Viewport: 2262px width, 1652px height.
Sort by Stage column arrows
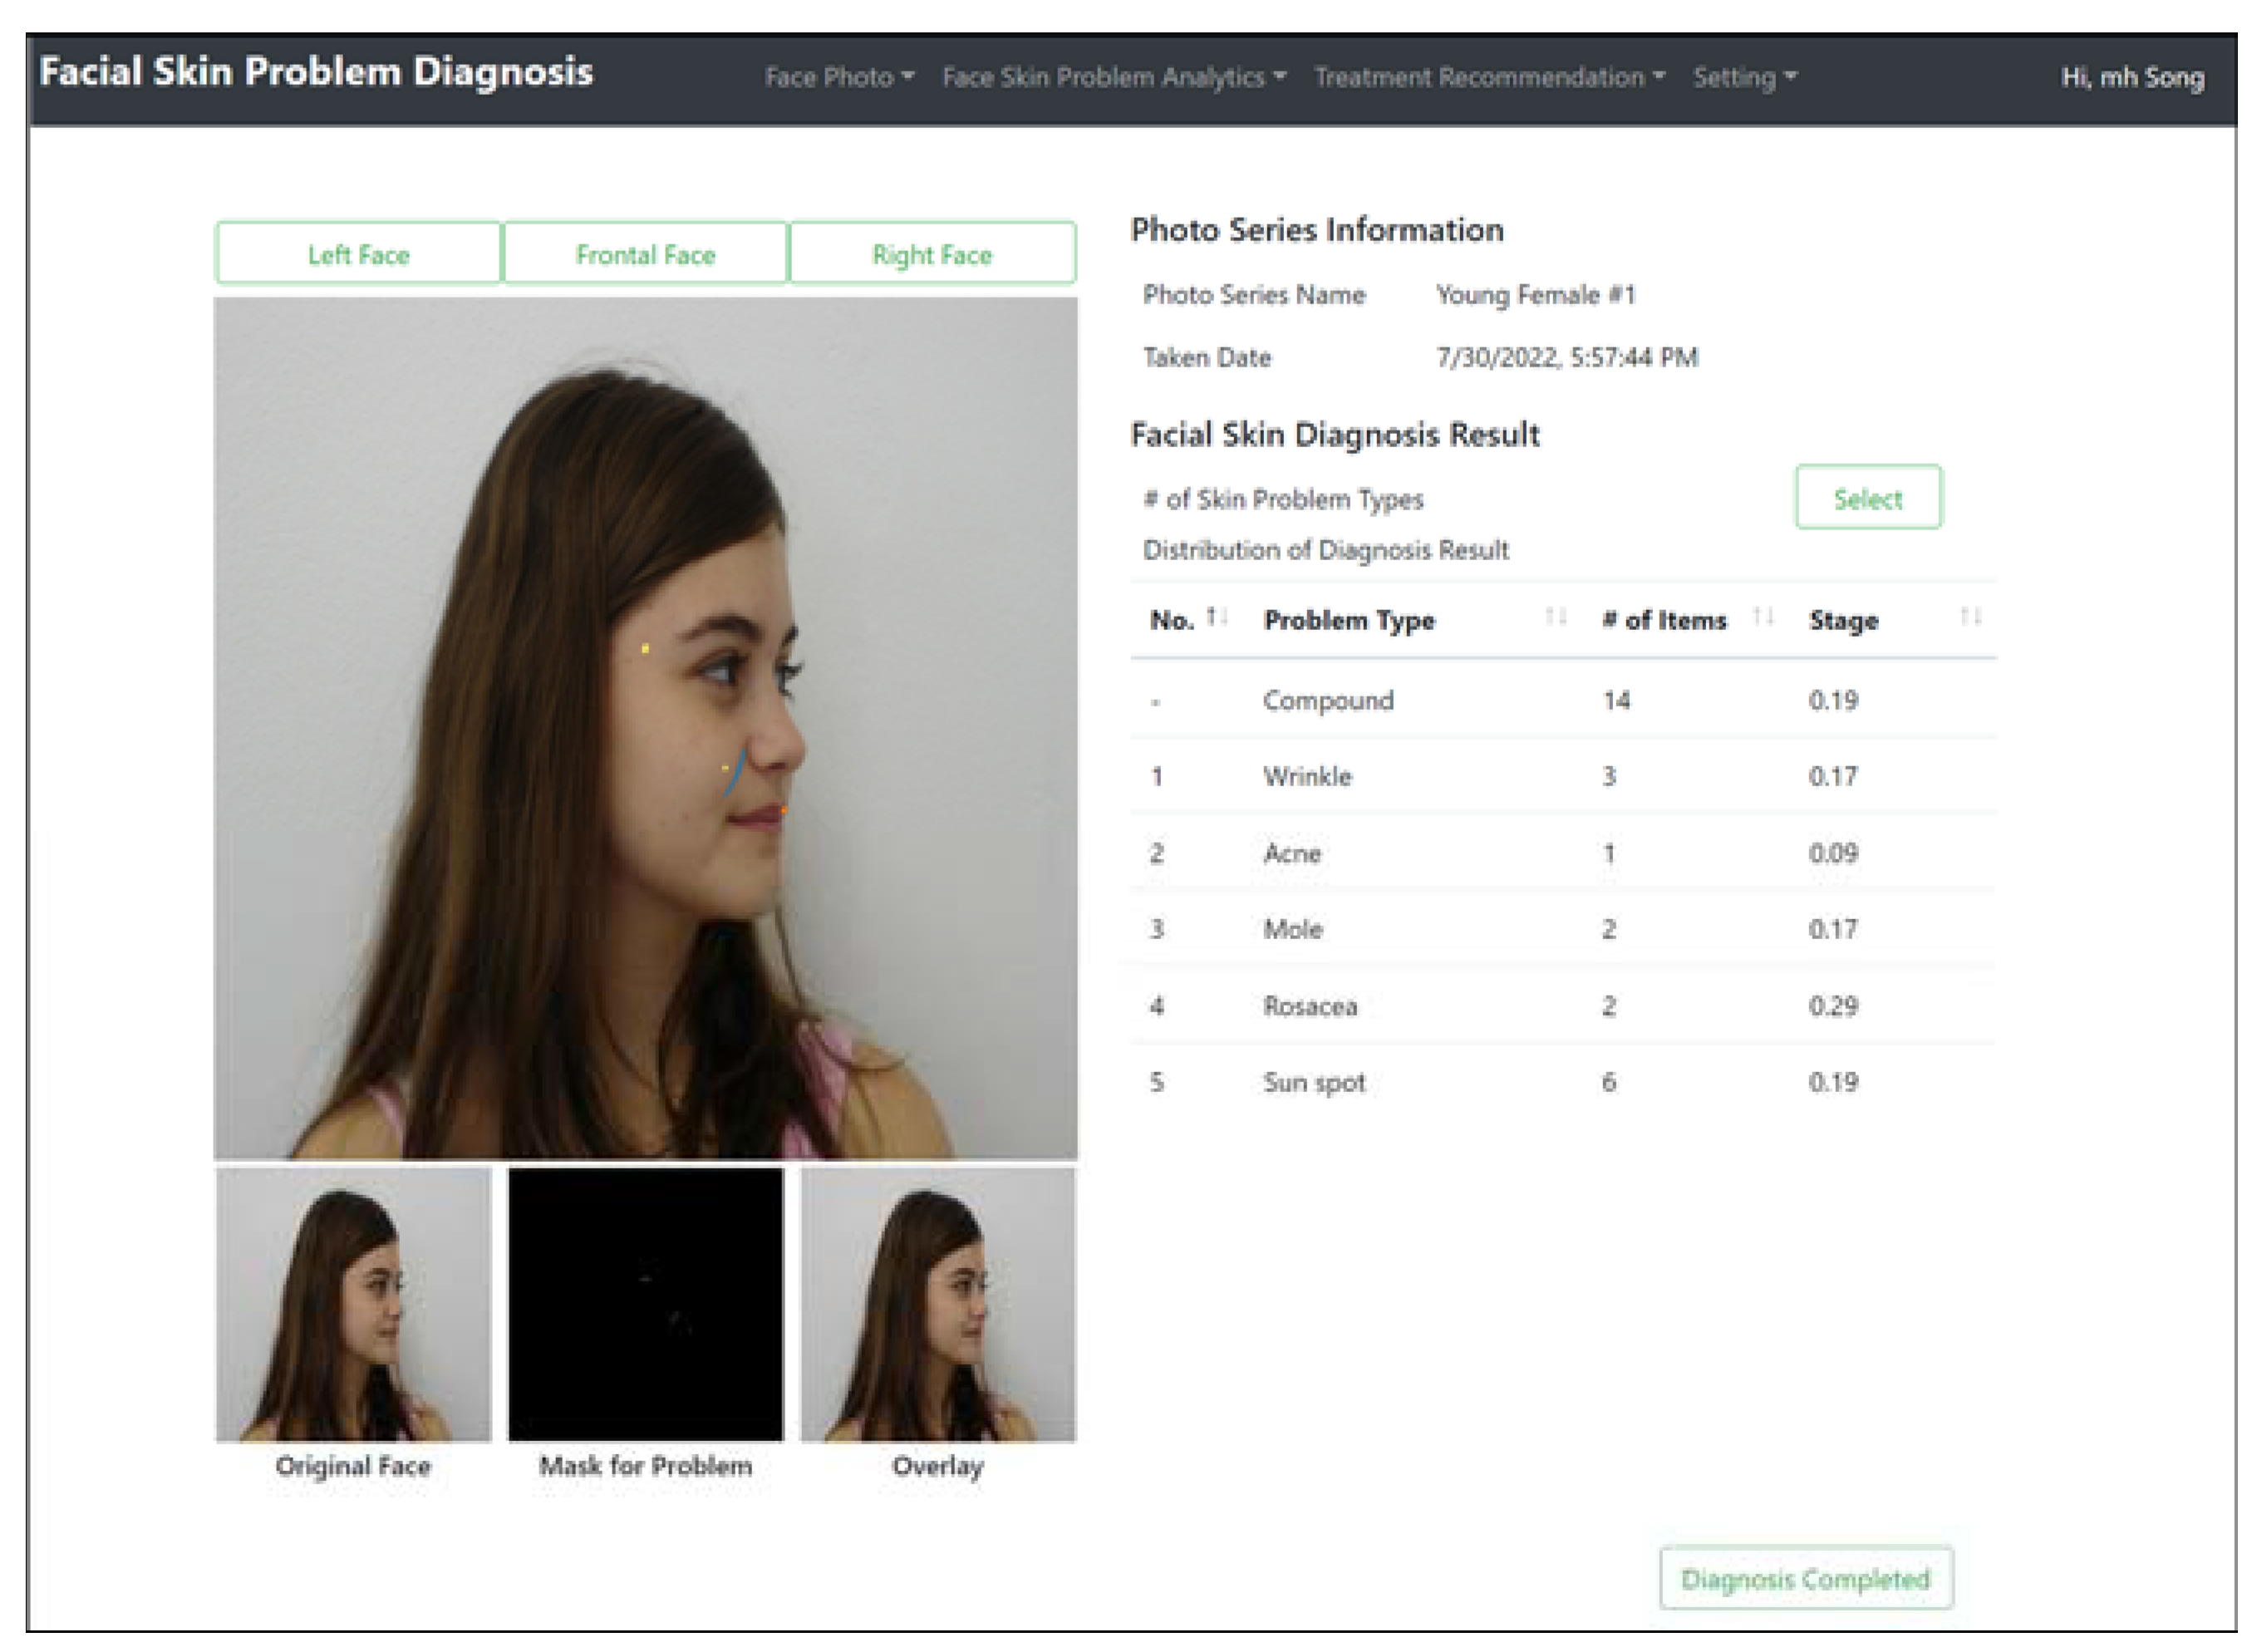point(1970,618)
